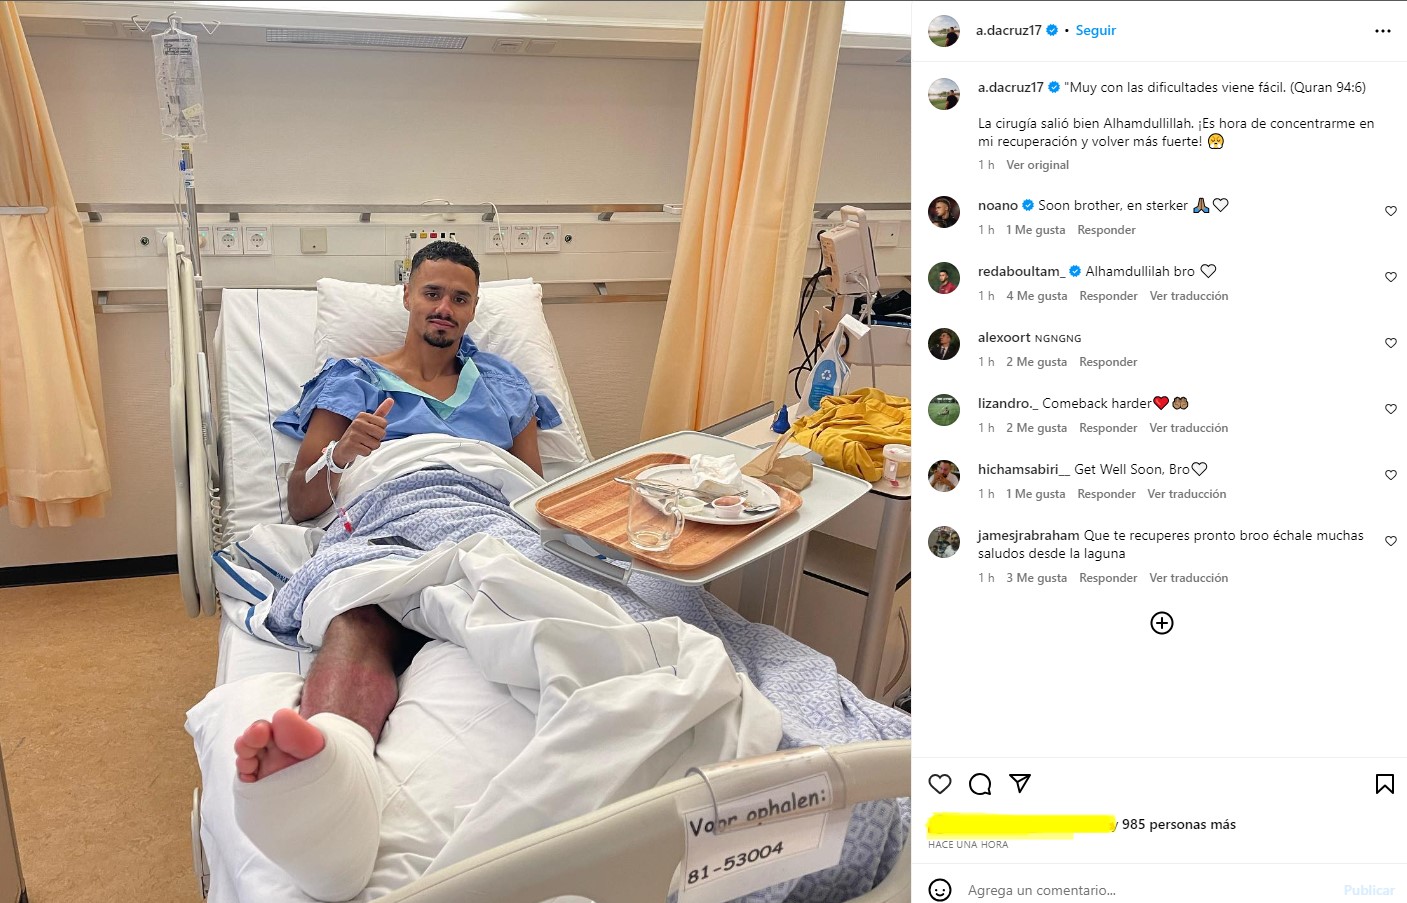Open the alexoort username profile
This screenshot has height=903, width=1407.
(x=1004, y=337)
